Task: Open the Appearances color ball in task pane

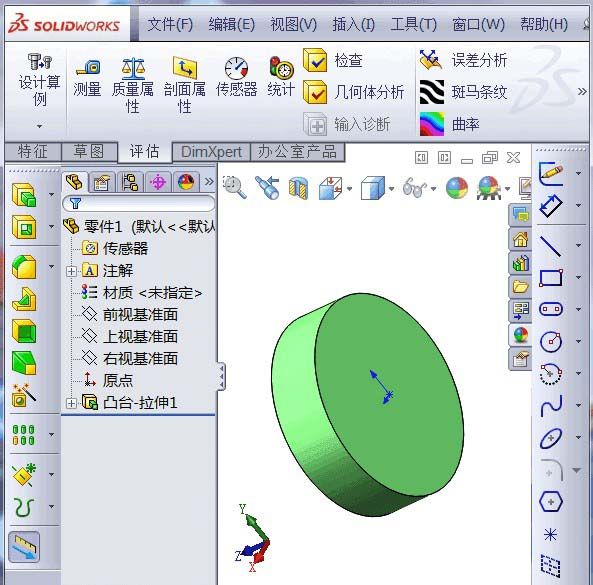Action: click(520, 335)
